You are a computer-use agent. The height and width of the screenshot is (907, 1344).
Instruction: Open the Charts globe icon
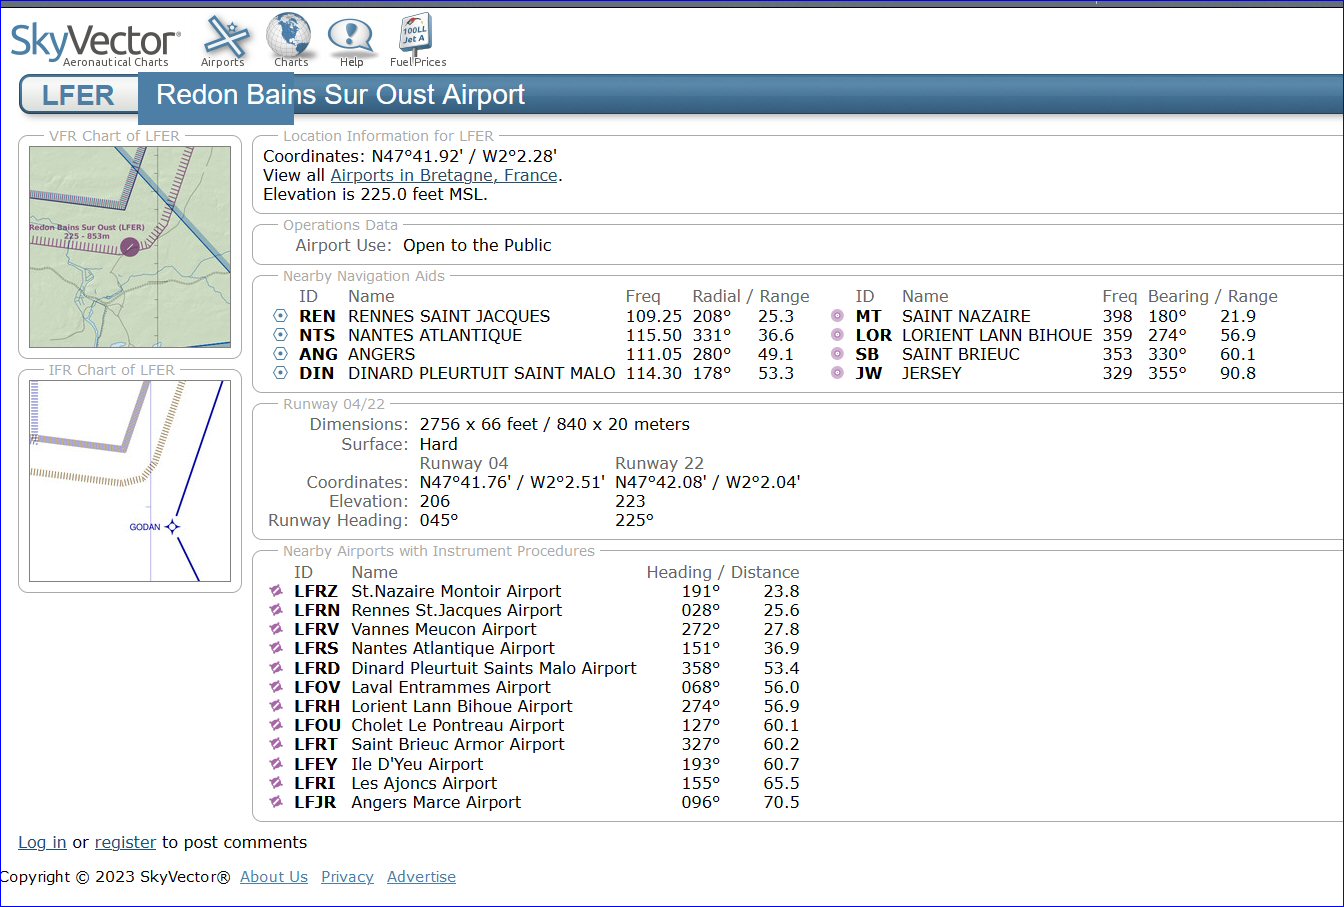click(290, 40)
